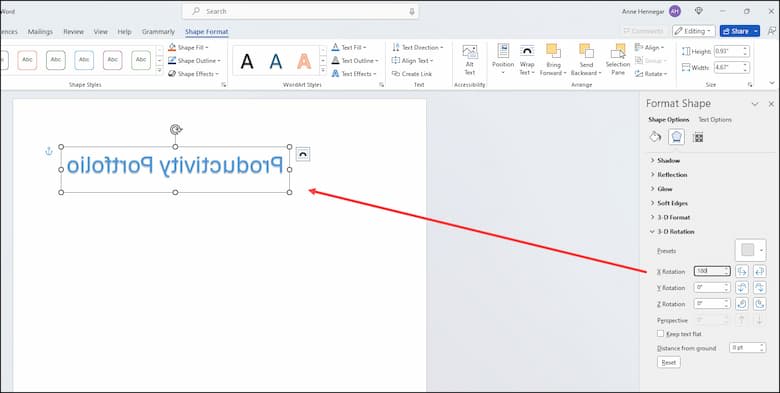Expand the Glow section
The image size is (780, 393).
(662, 189)
